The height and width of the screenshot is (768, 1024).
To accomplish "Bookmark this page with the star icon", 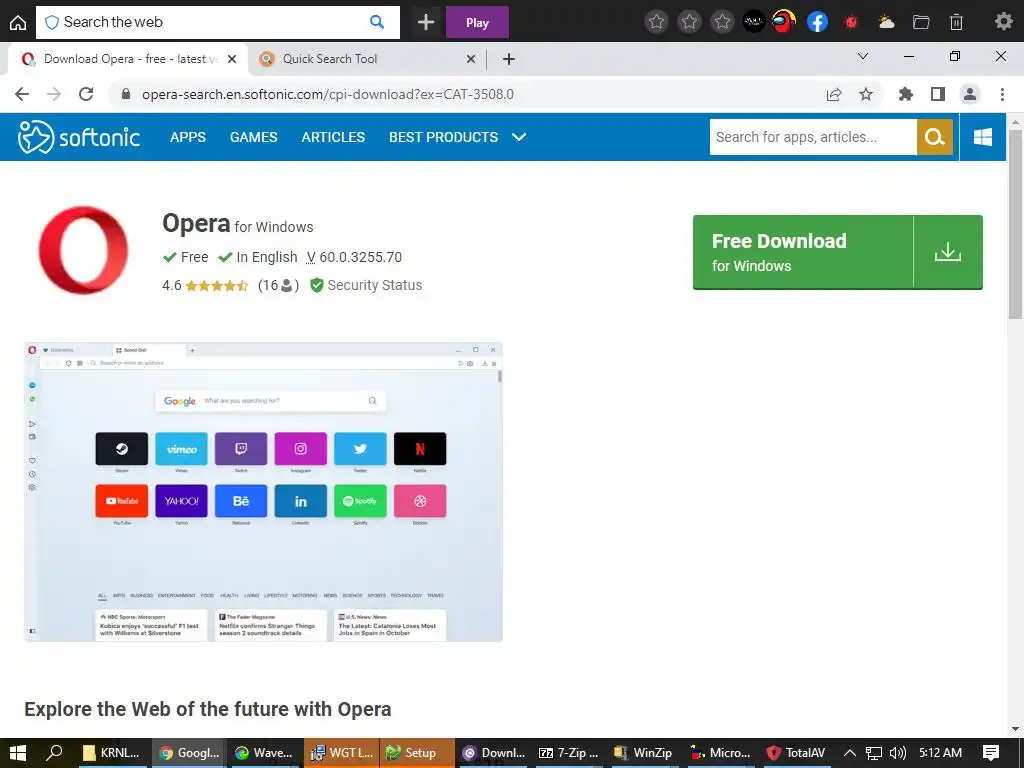I will coord(866,94).
